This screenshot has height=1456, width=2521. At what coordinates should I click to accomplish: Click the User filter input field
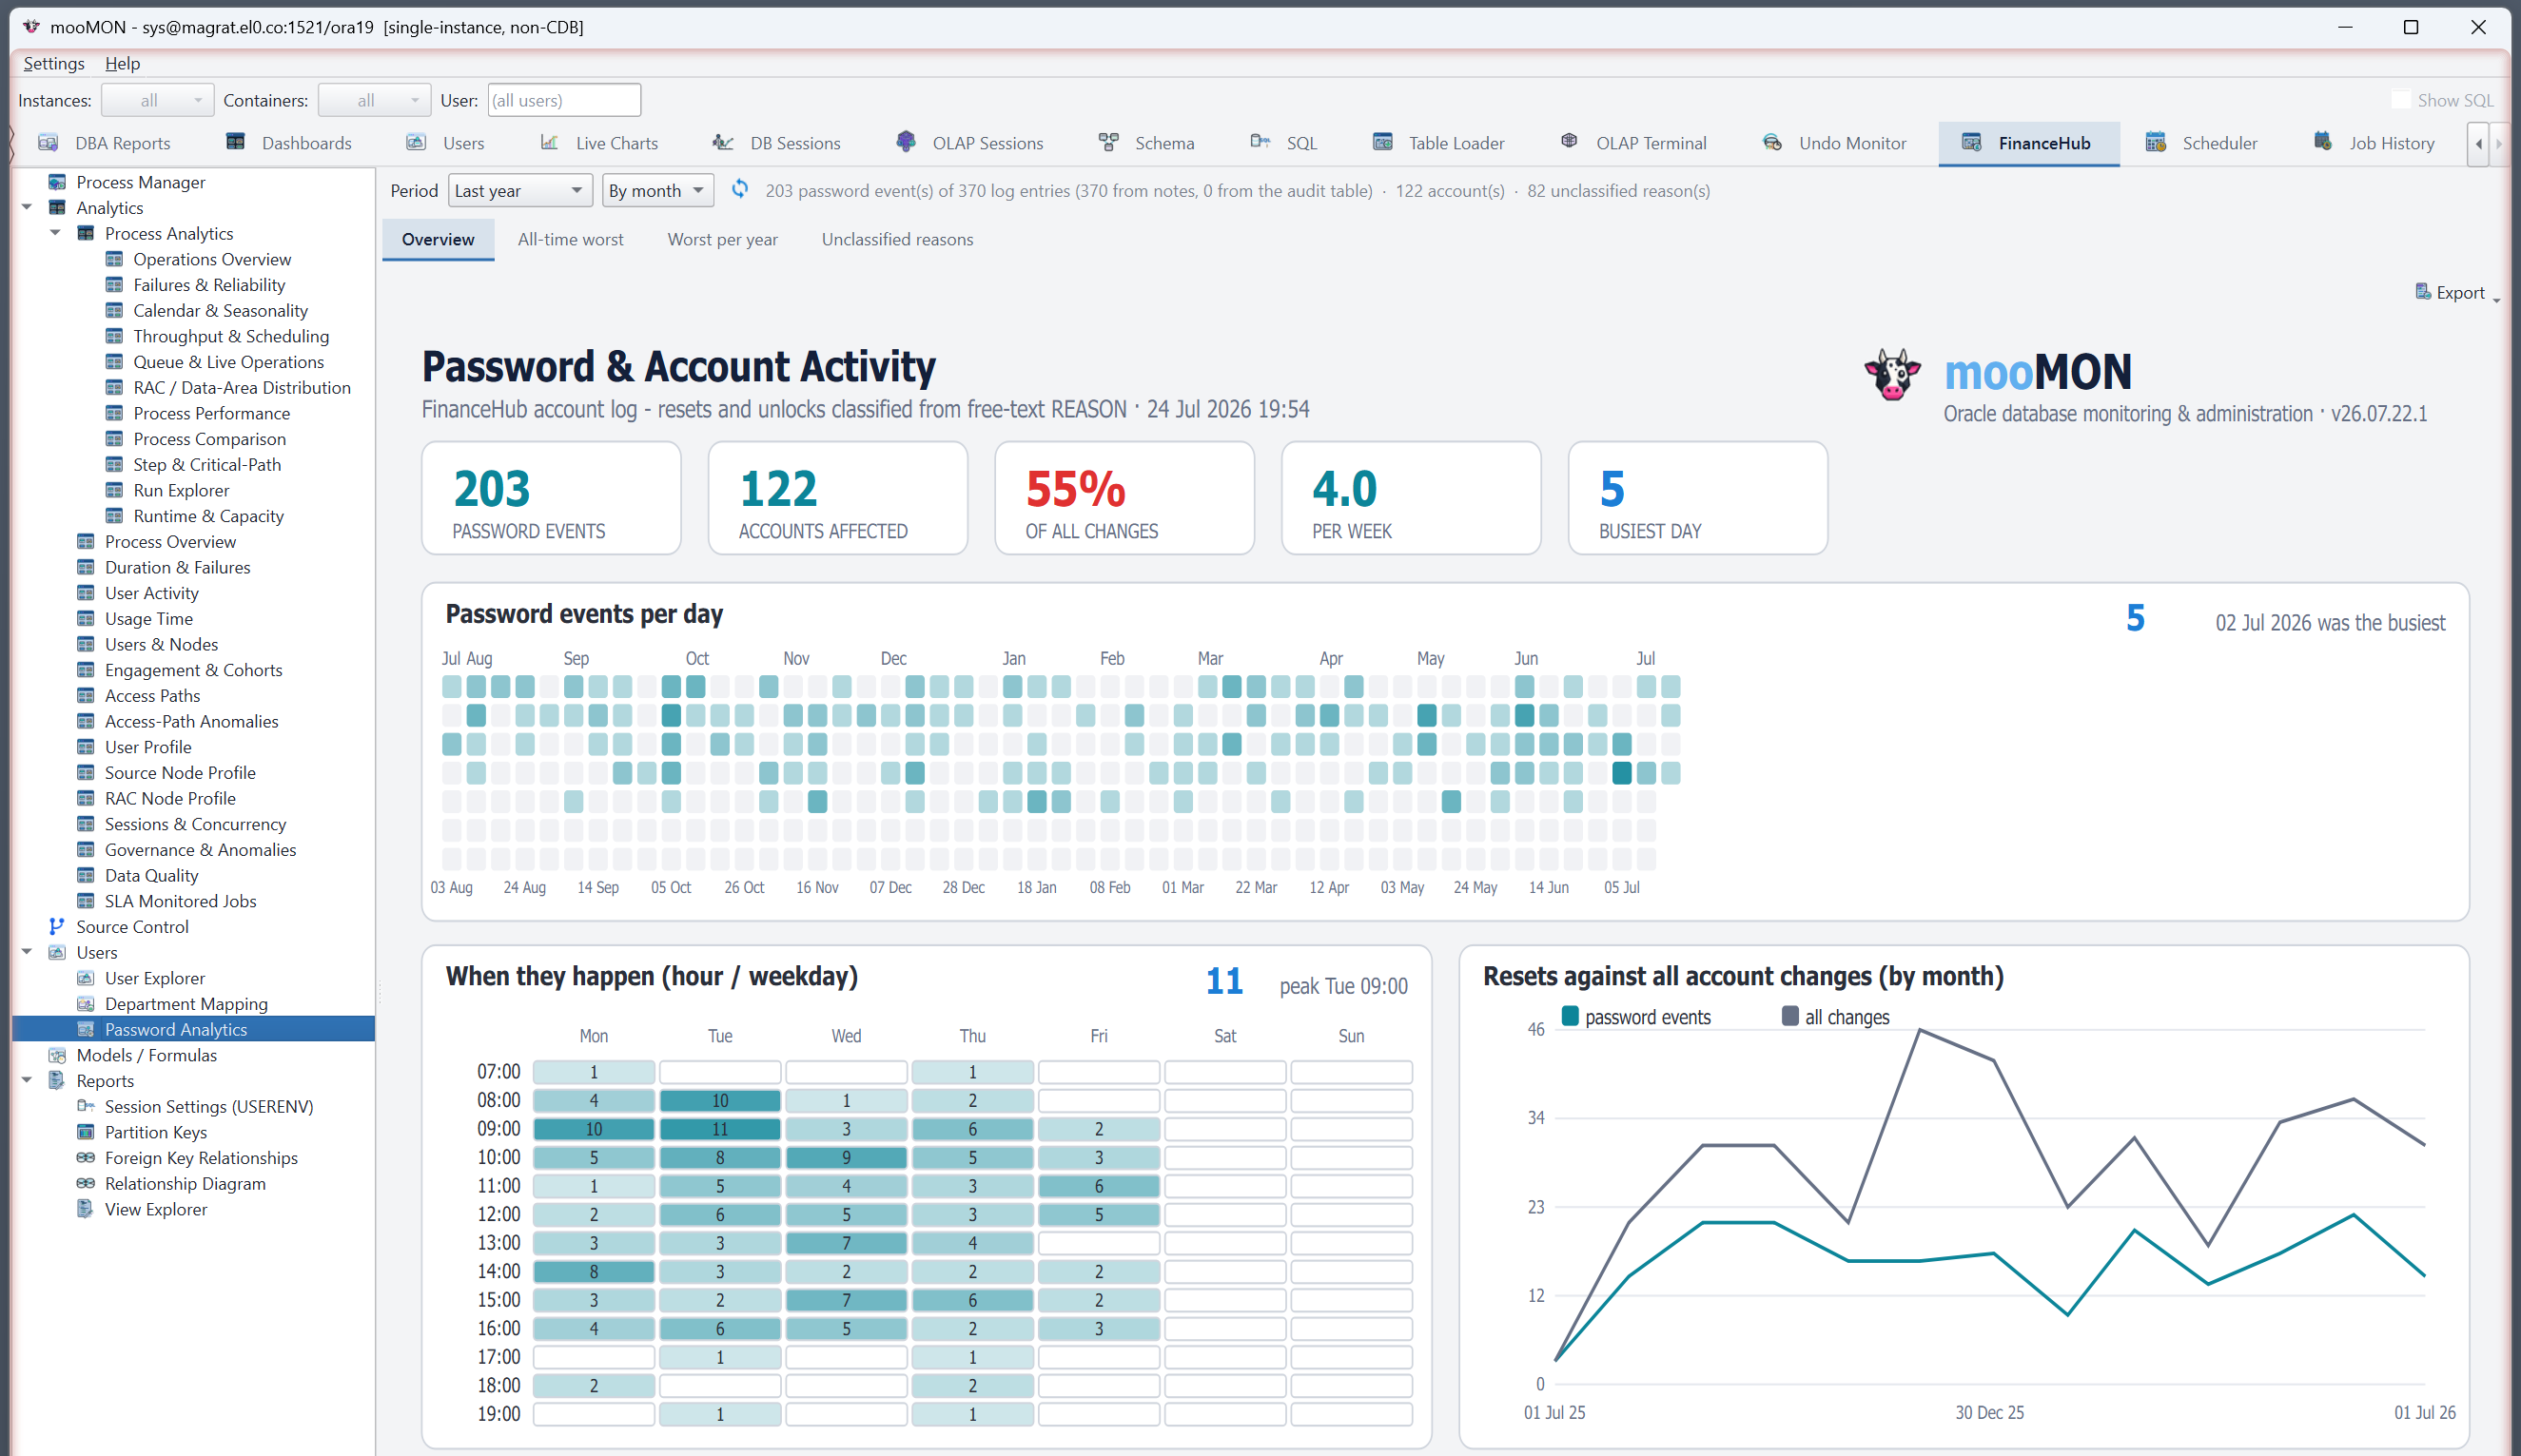564,100
